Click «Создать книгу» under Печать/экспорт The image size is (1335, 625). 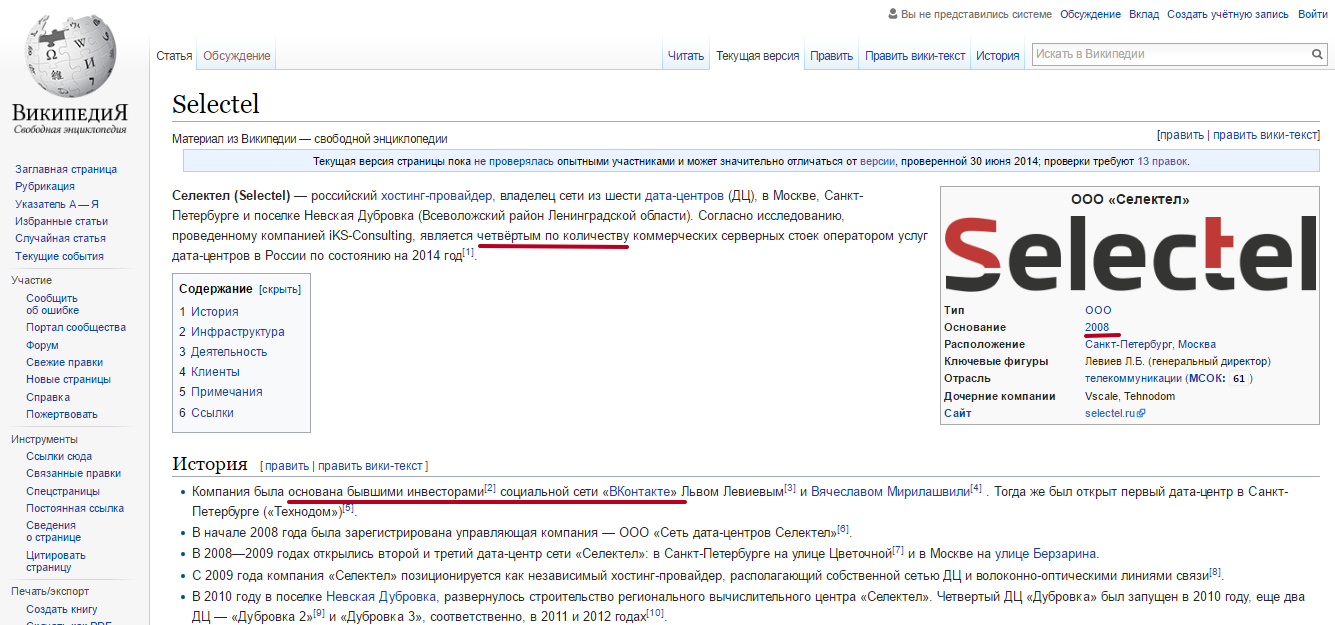pos(62,609)
